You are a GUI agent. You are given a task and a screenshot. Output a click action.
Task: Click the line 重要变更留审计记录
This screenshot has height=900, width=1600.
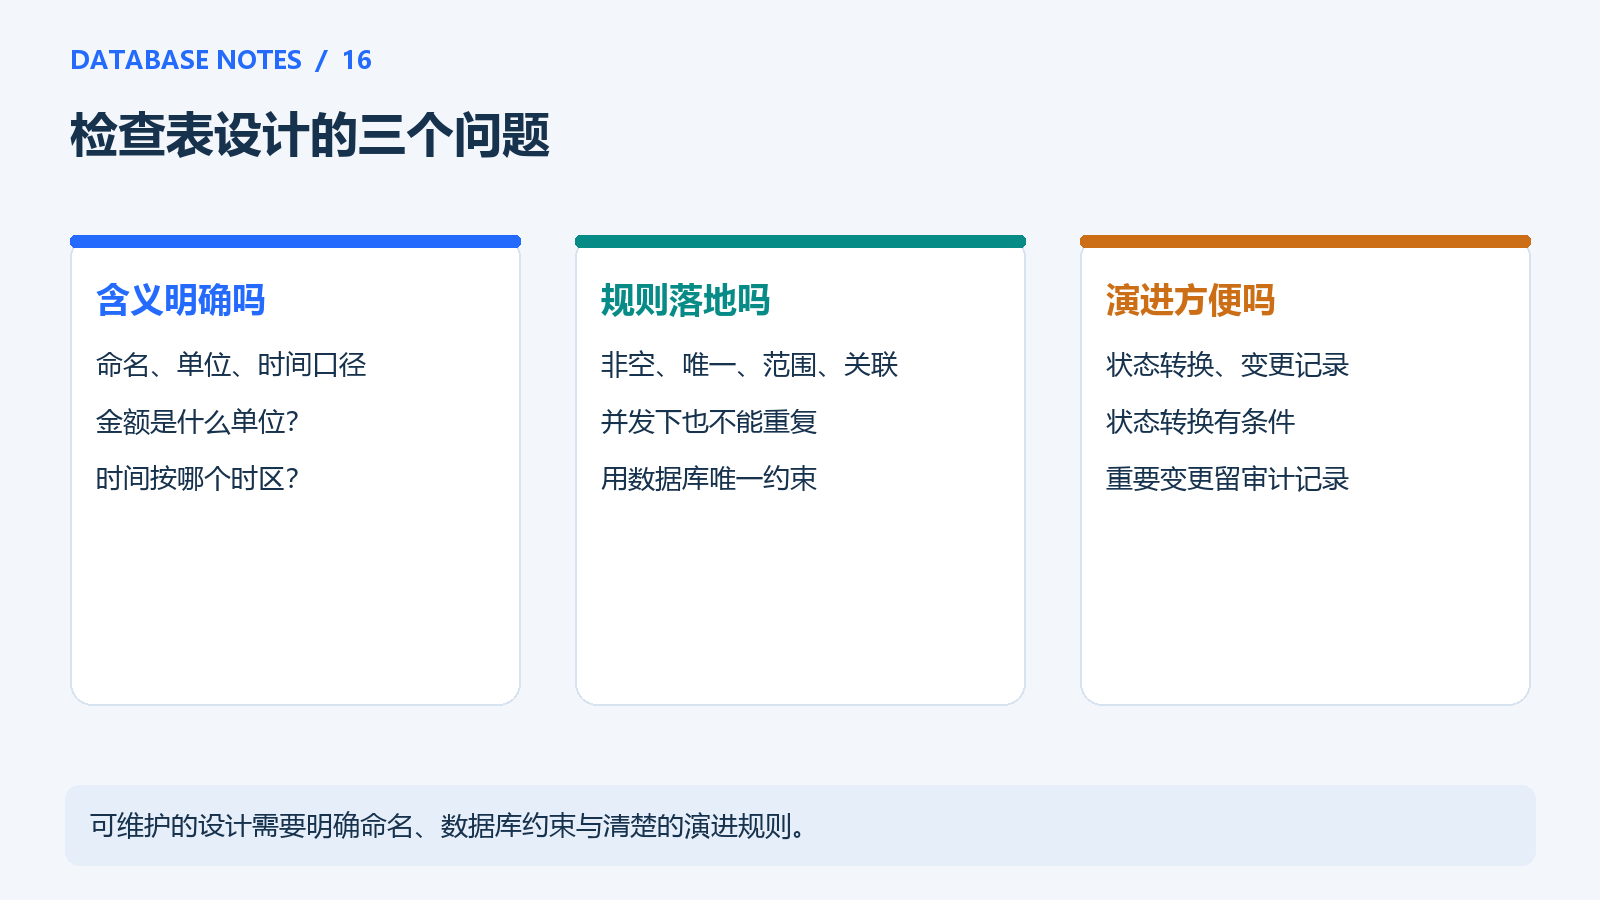click(x=1228, y=479)
